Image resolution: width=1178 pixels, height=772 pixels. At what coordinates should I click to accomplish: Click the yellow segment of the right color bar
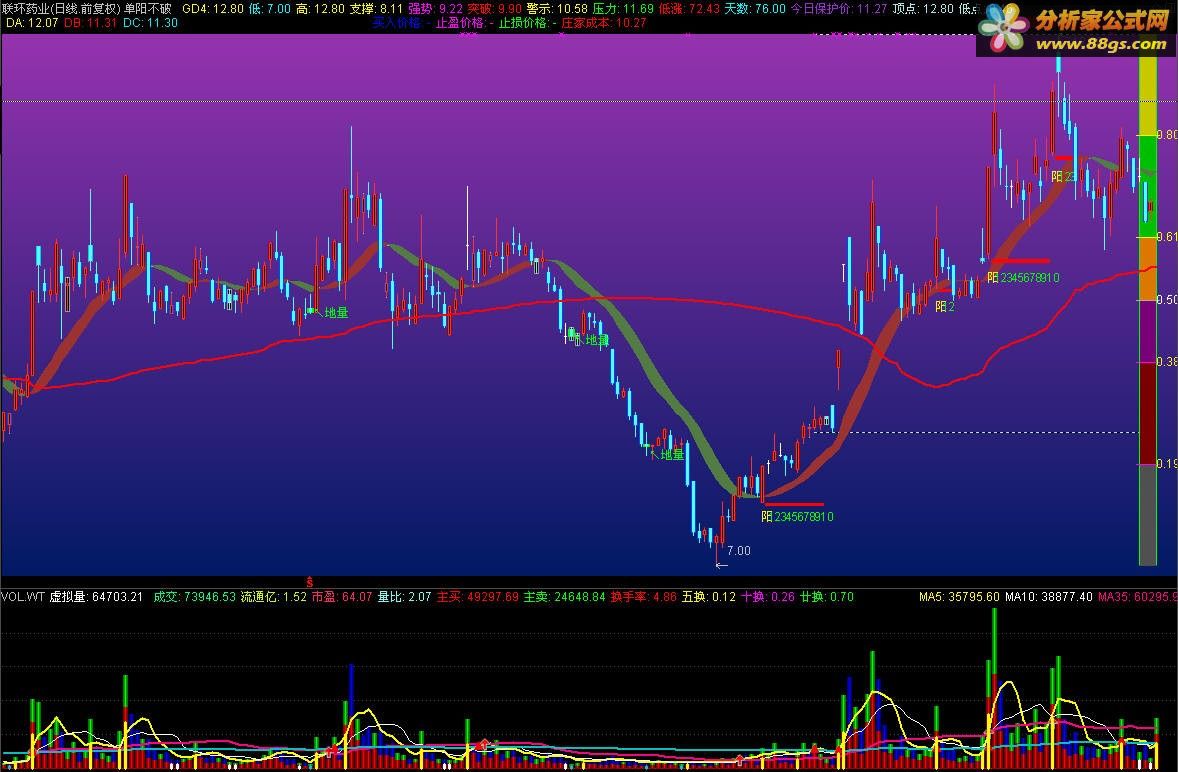point(1148,96)
